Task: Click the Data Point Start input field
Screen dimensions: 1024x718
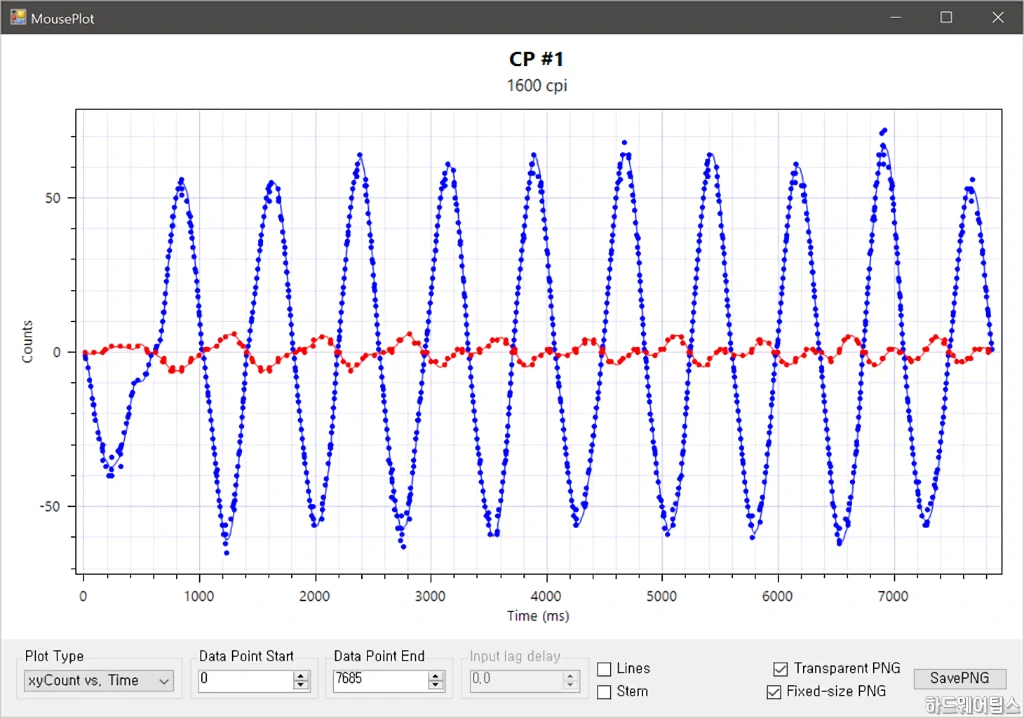Action: pyautogui.click(x=246, y=680)
